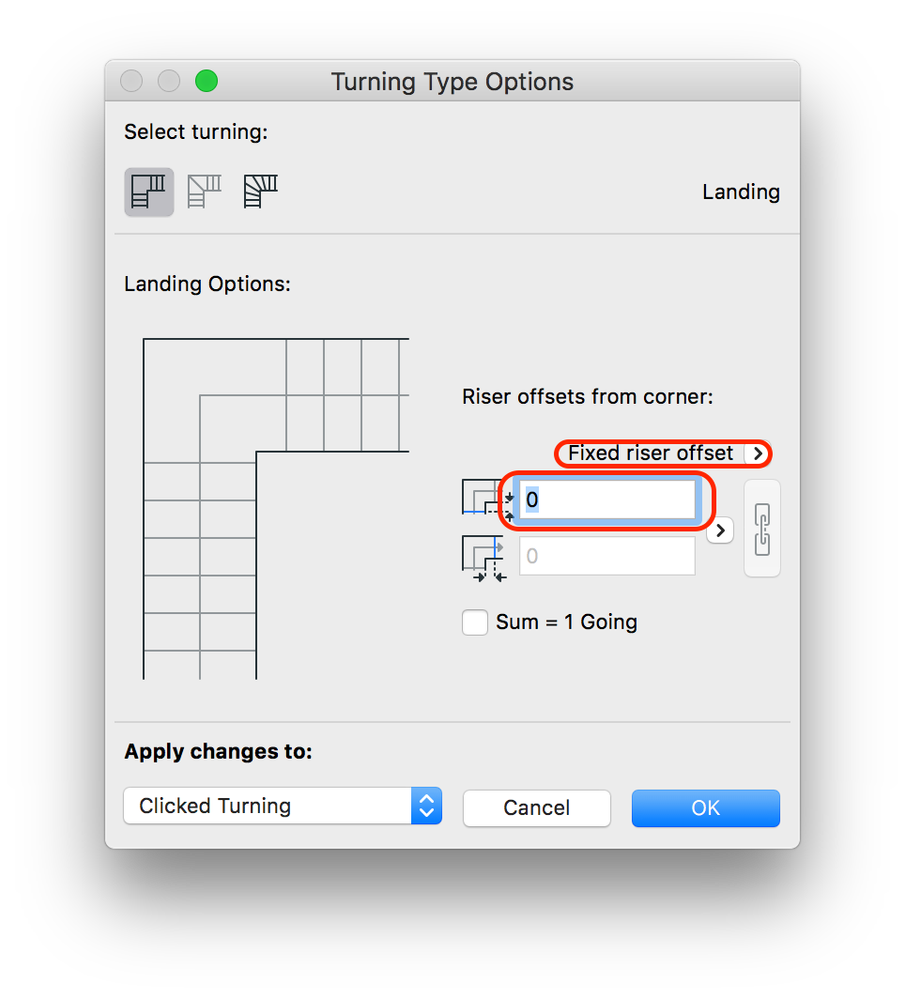
Task: Toggle the chain link offsets button
Action: (x=761, y=529)
